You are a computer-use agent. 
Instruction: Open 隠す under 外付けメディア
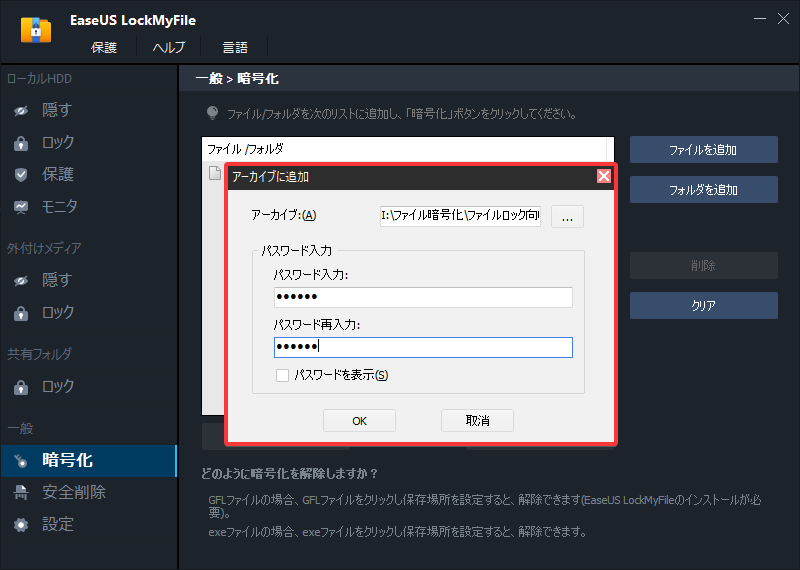pos(57,280)
